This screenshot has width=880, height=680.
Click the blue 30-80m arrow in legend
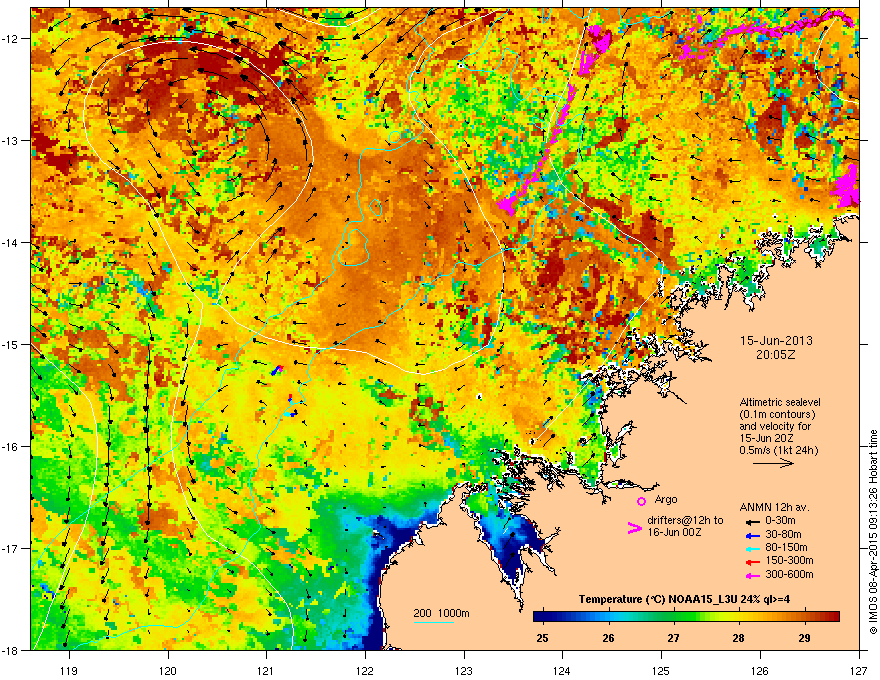(x=752, y=535)
